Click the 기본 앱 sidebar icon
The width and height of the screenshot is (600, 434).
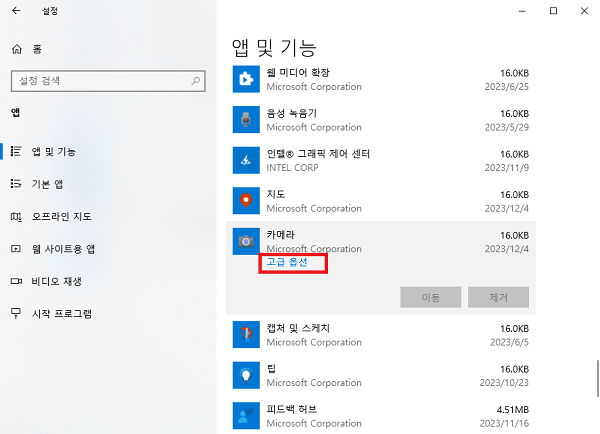click(16, 184)
